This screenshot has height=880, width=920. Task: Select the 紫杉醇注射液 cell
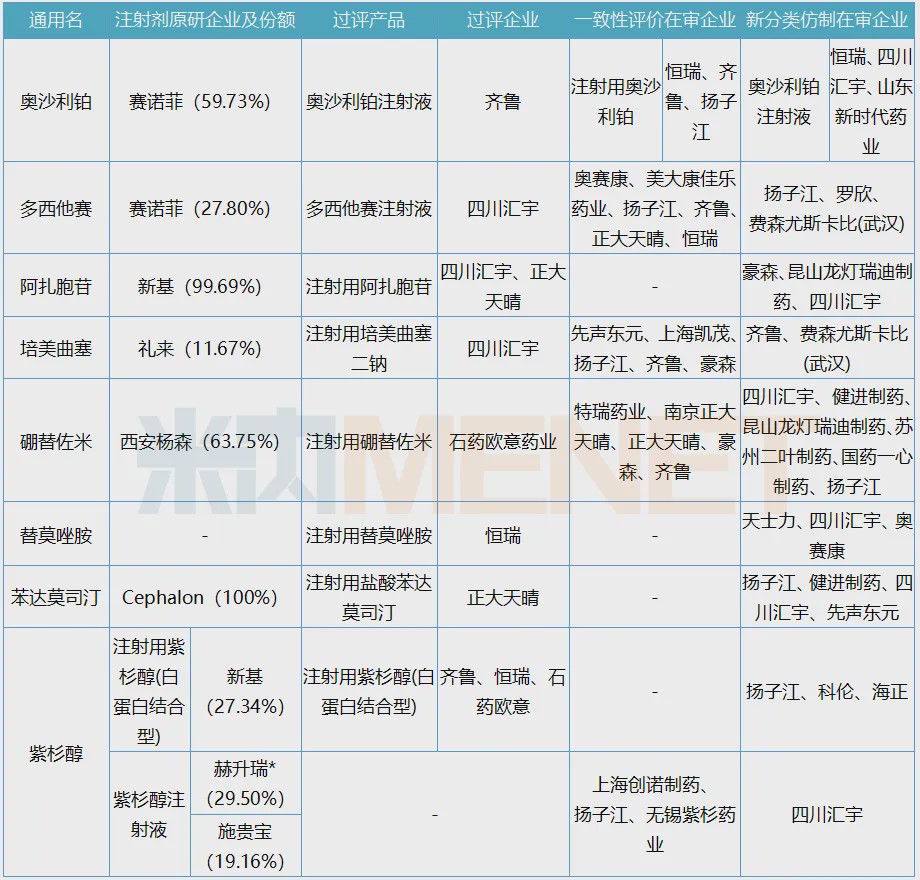pos(150,814)
